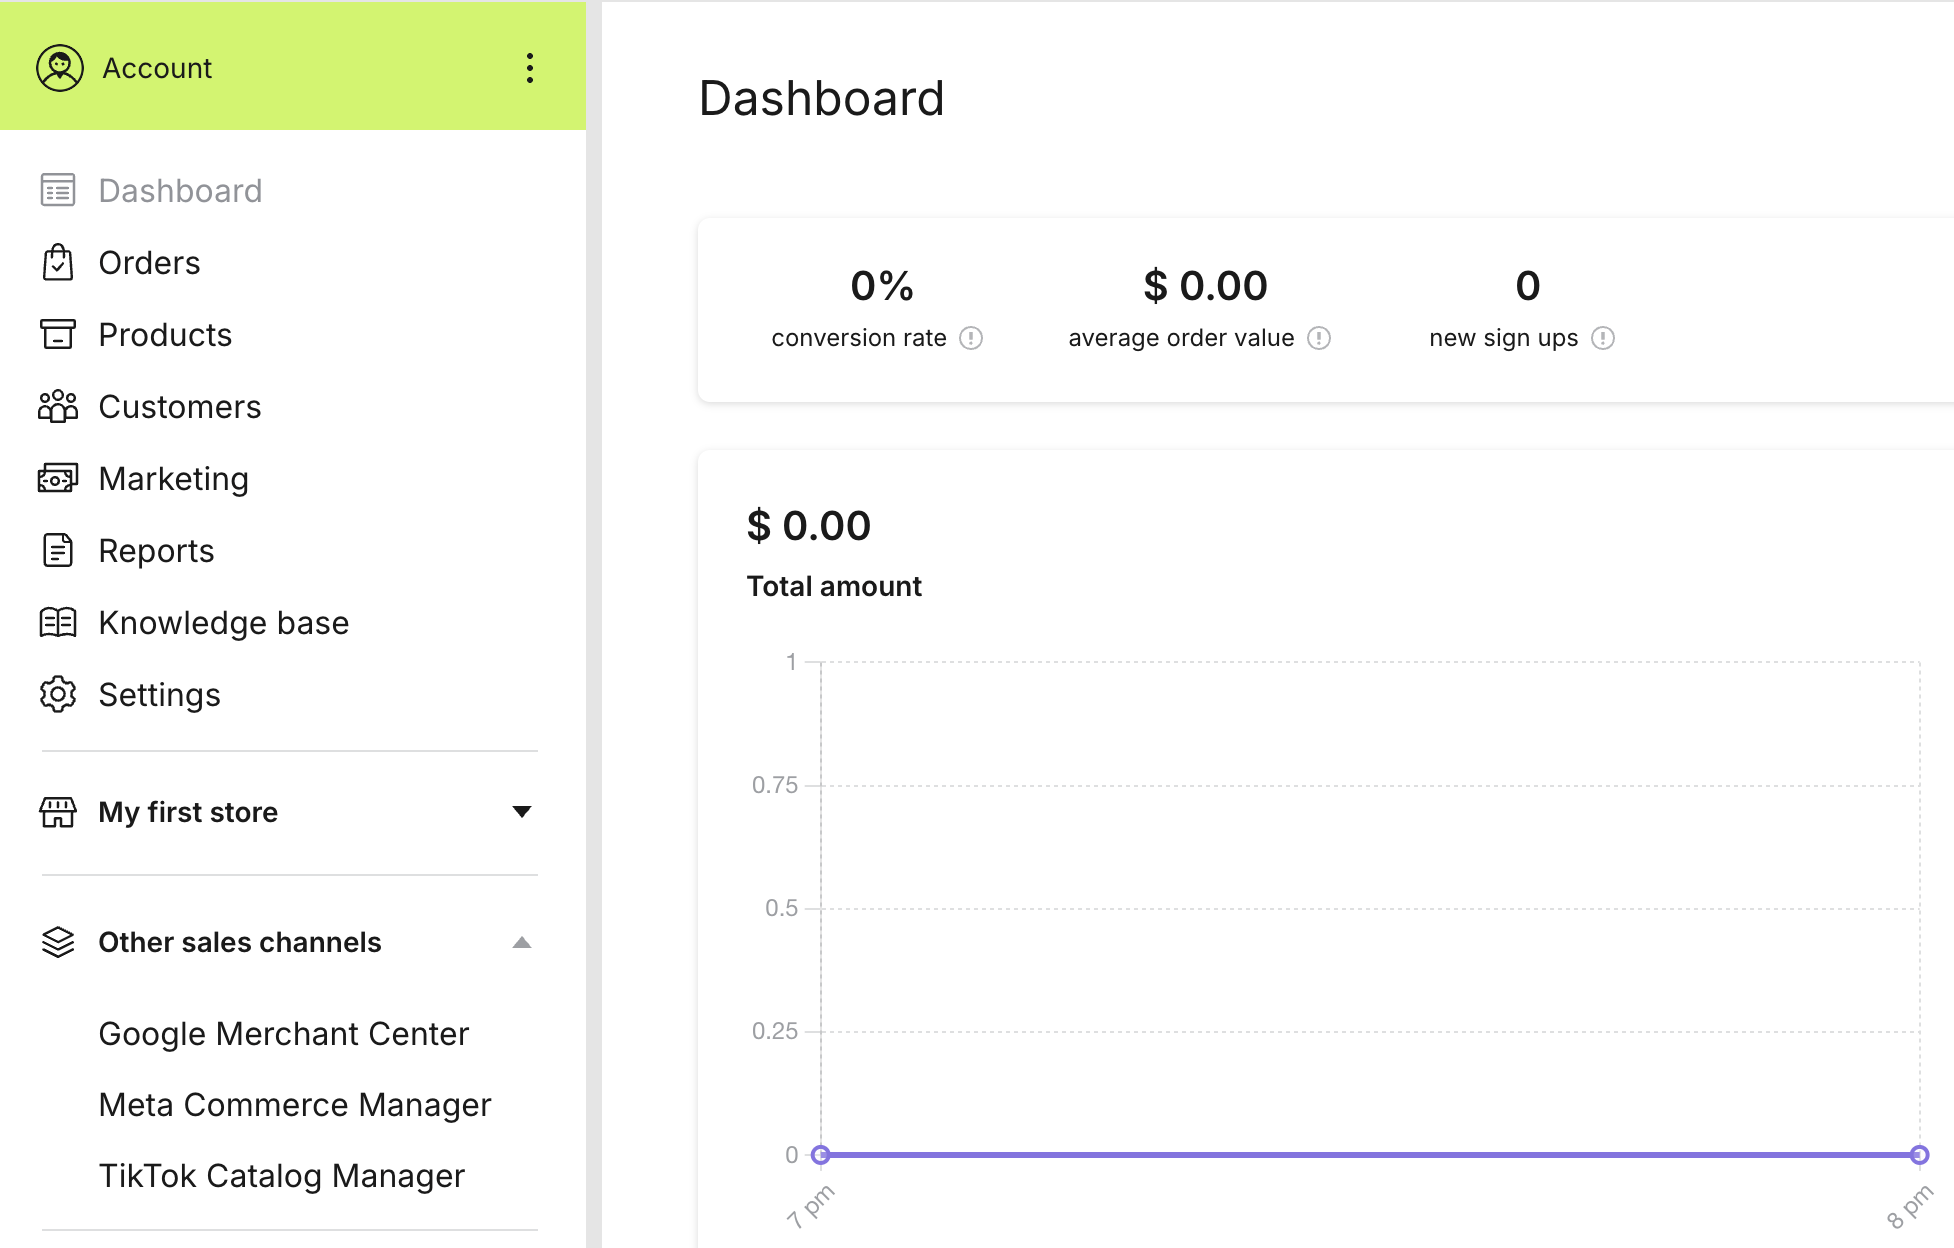Show info for new sign ups
The height and width of the screenshot is (1248, 1954).
[x=1603, y=338]
